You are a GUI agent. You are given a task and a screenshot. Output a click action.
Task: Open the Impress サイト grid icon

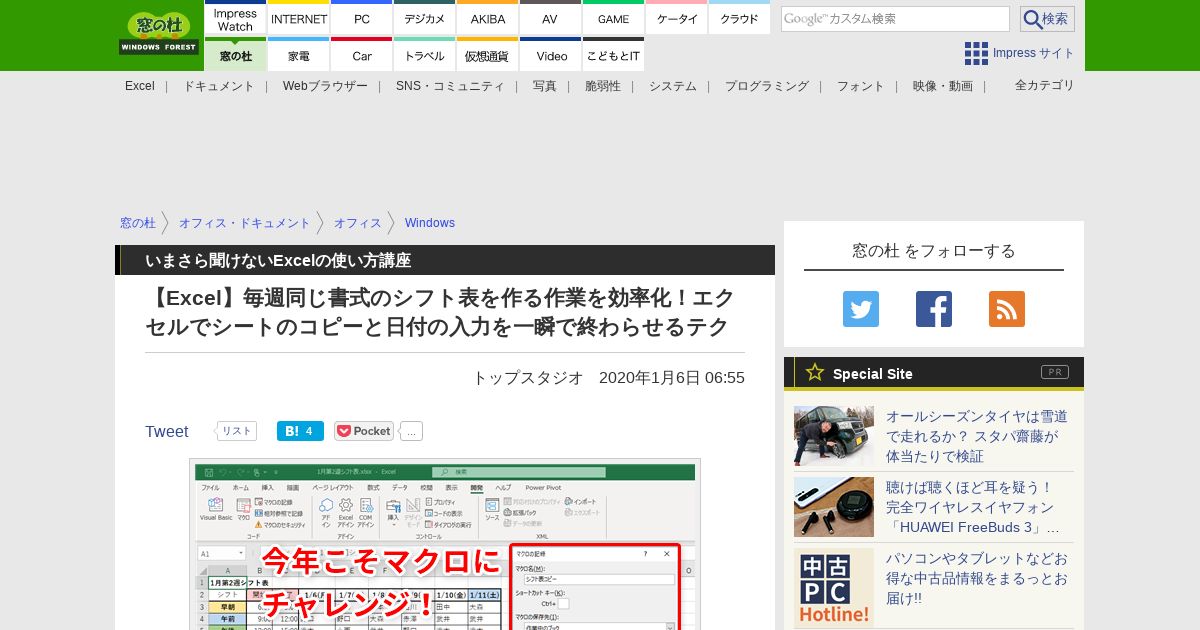[976, 53]
